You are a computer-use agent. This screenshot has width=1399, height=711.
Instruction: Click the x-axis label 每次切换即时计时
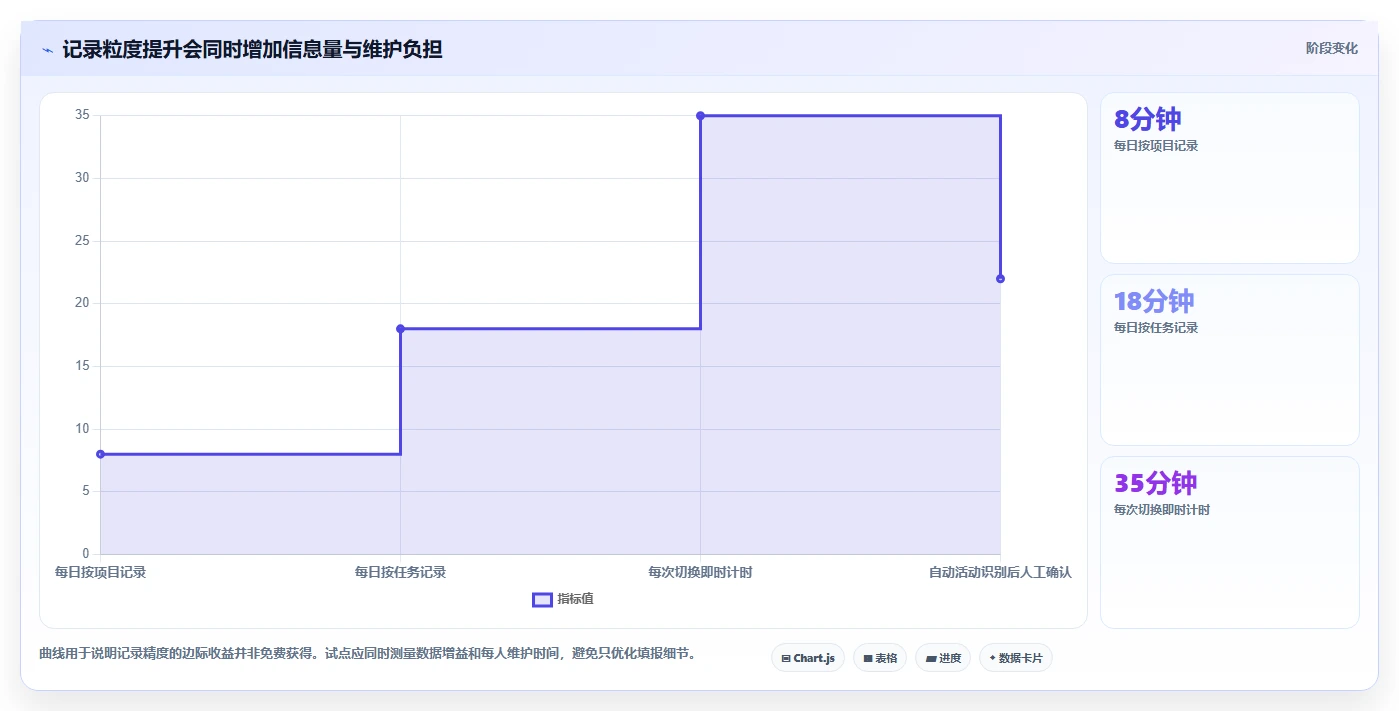point(700,572)
